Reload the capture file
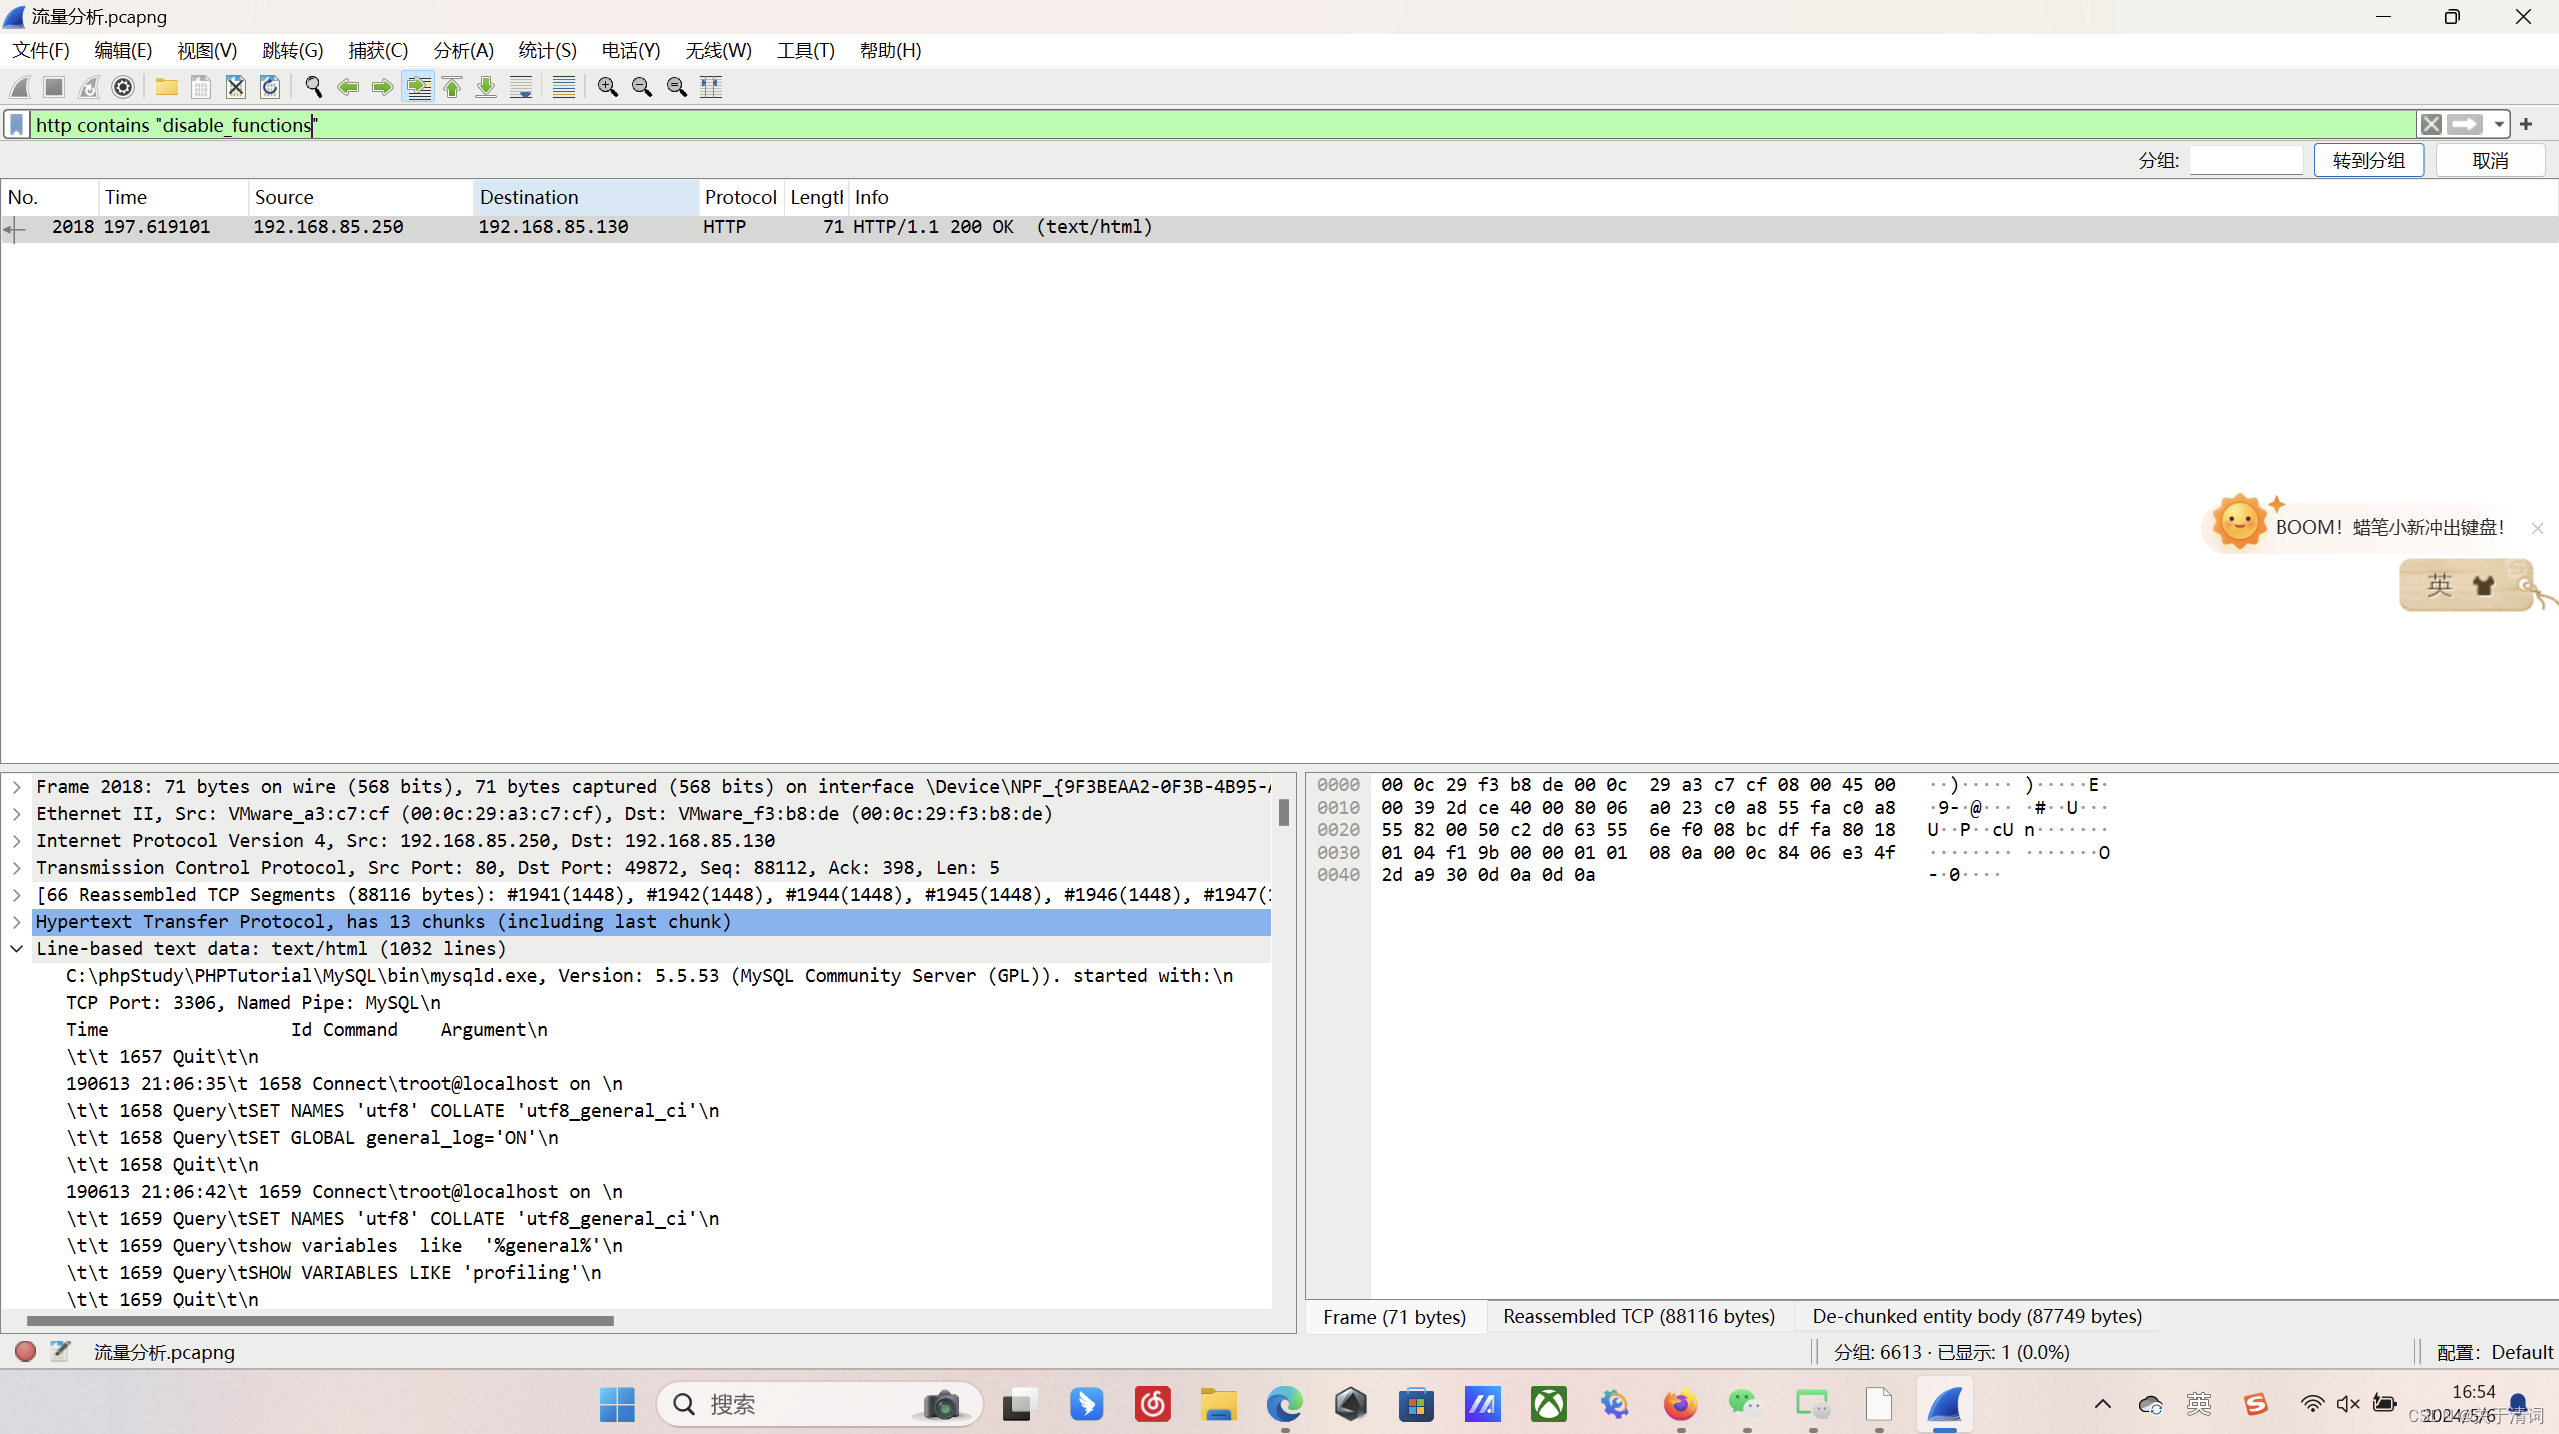2559x1434 pixels. (x=270, y=87)
